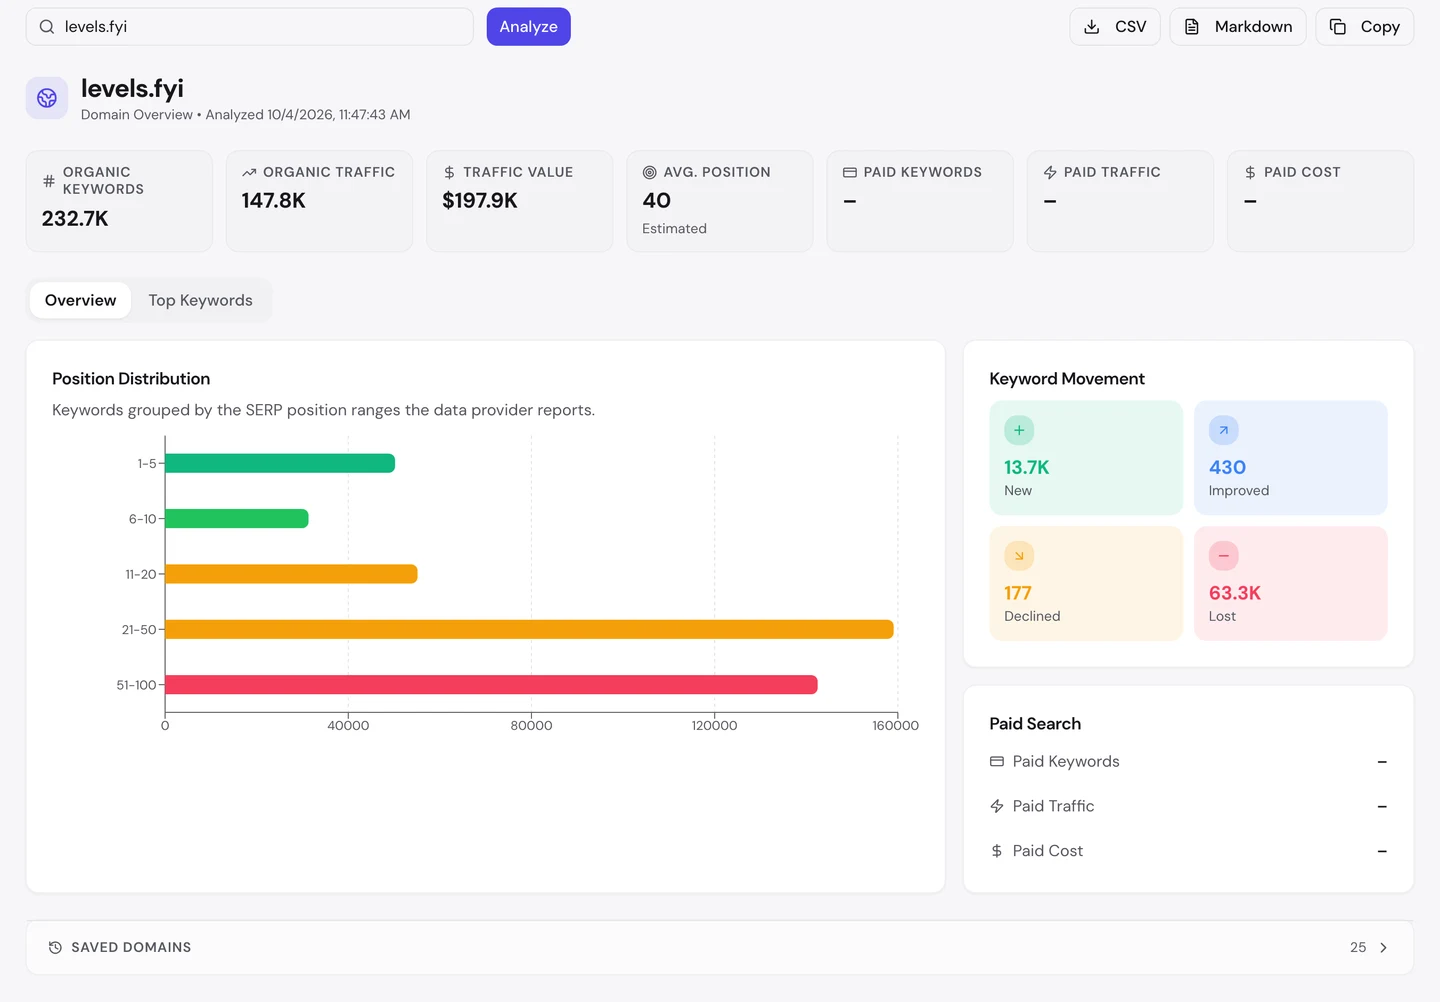
Task: Switch to the Overview tab
Action: (81, 300)
